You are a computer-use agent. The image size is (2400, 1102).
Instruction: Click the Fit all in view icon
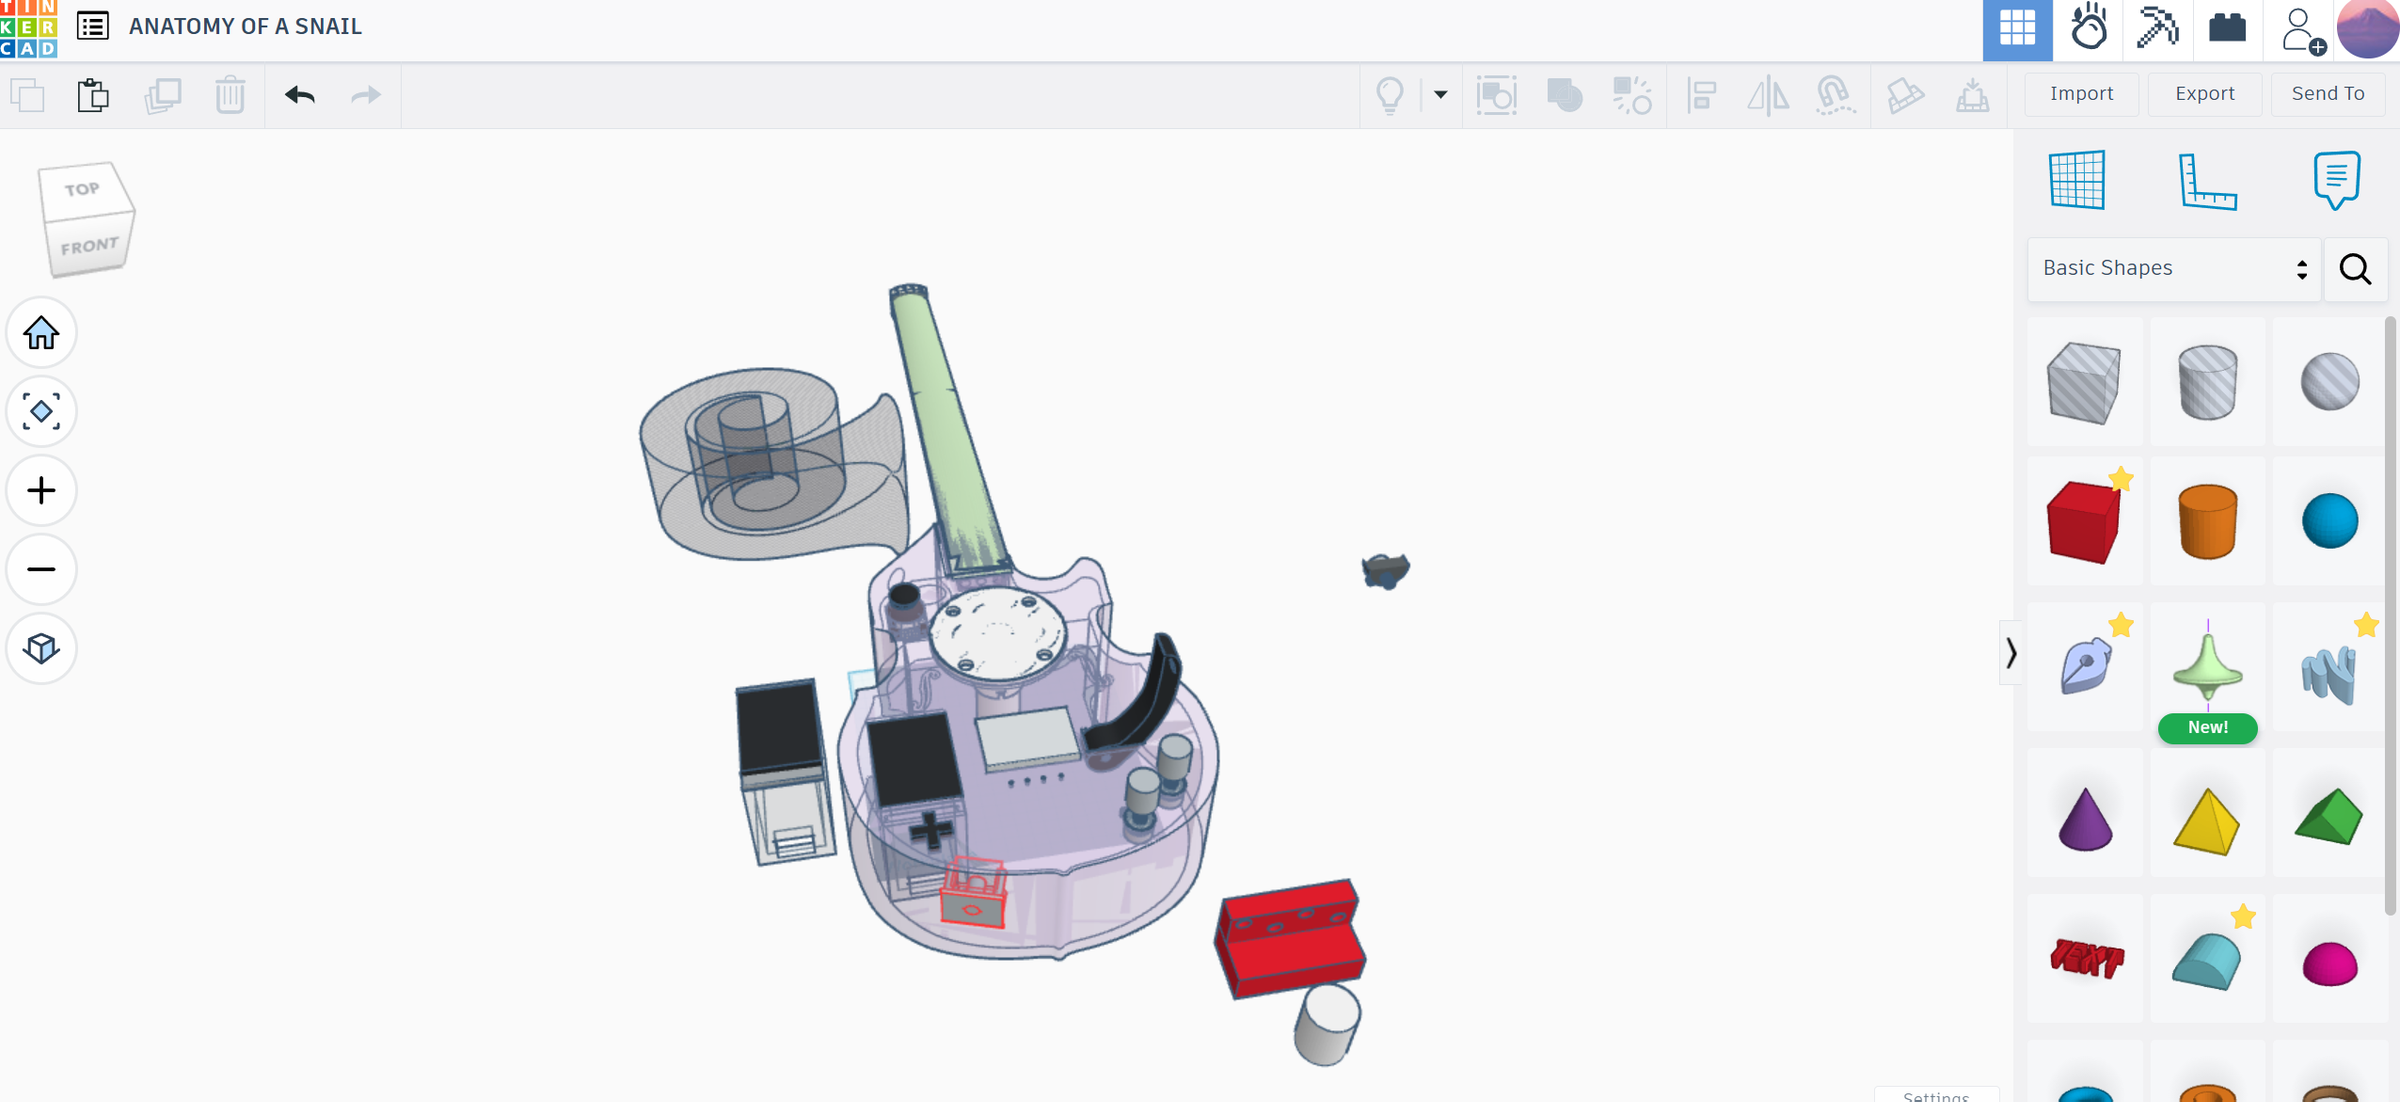pyautogui.click(x=41, y=411)
